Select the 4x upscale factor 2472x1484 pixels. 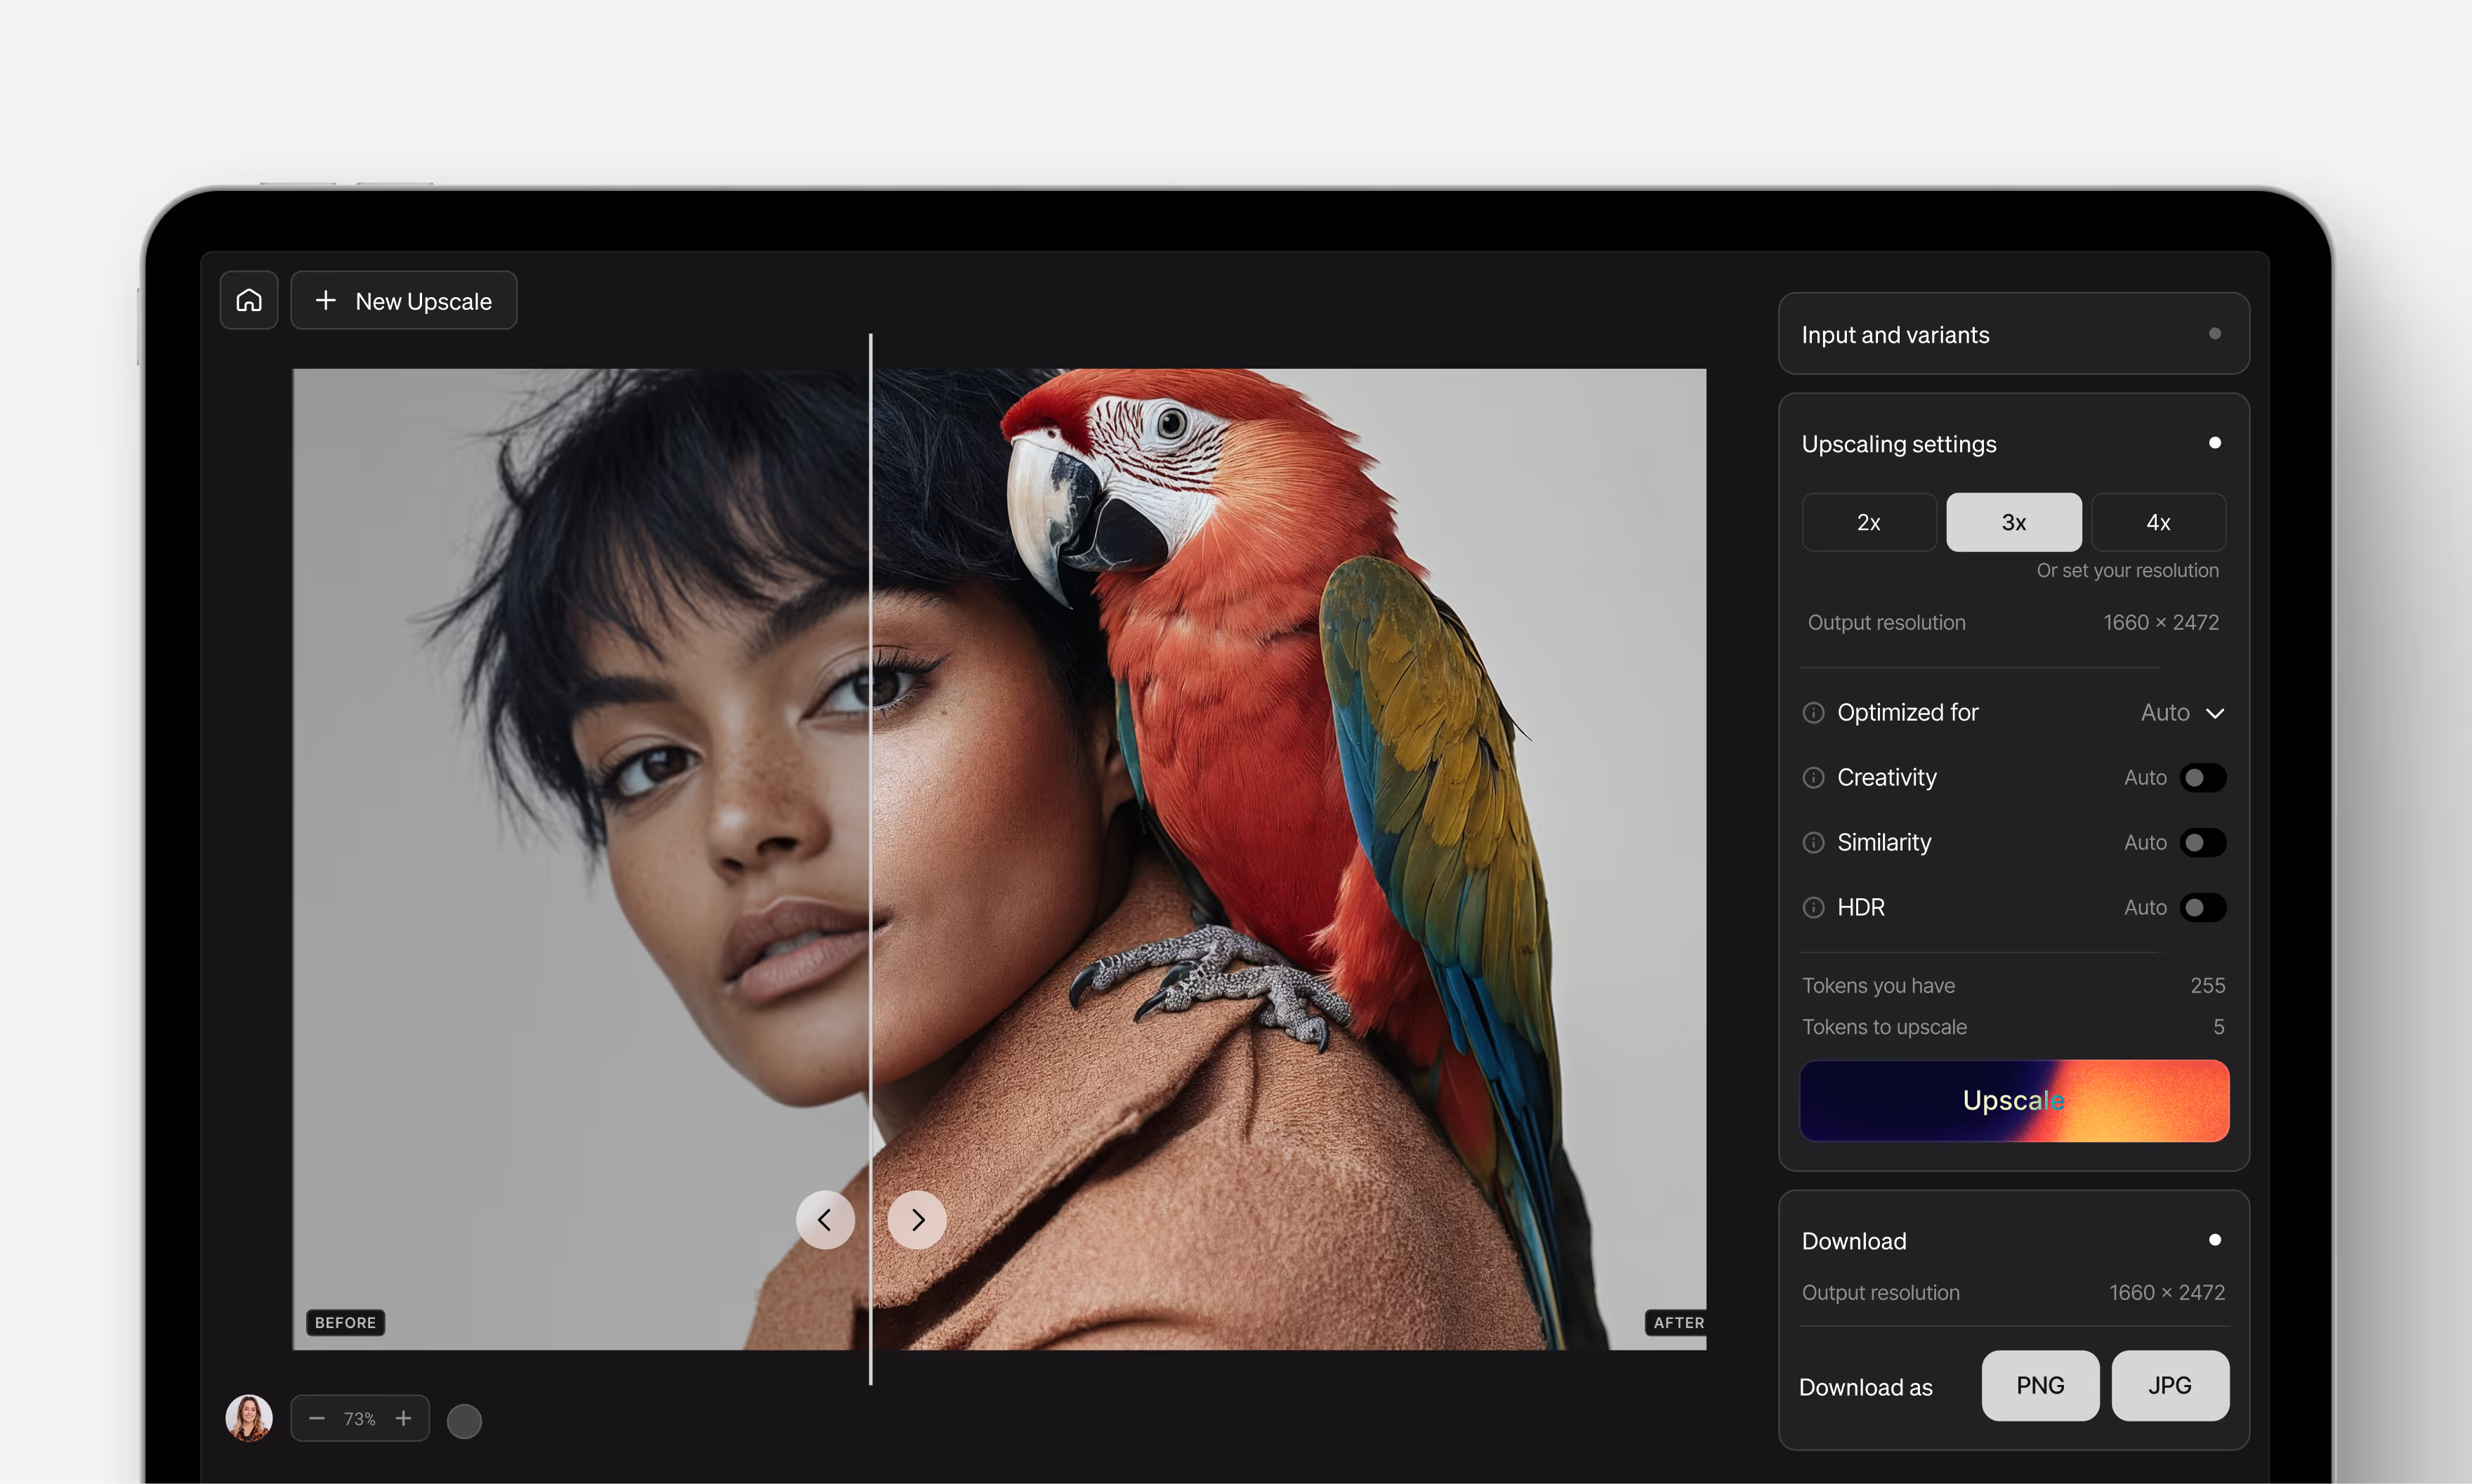(2159, 522)
